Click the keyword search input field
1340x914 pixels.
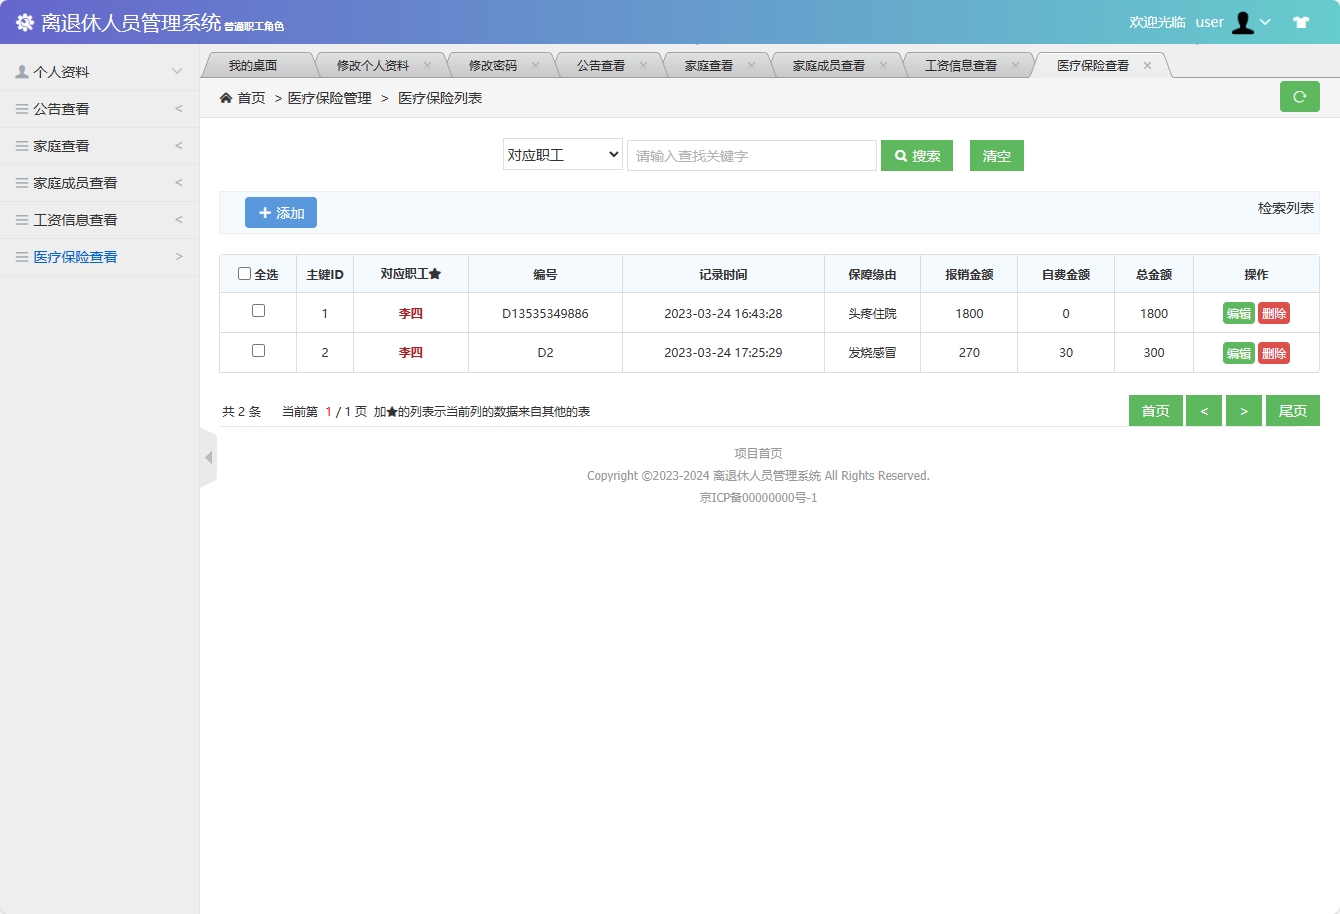(751, 155)
